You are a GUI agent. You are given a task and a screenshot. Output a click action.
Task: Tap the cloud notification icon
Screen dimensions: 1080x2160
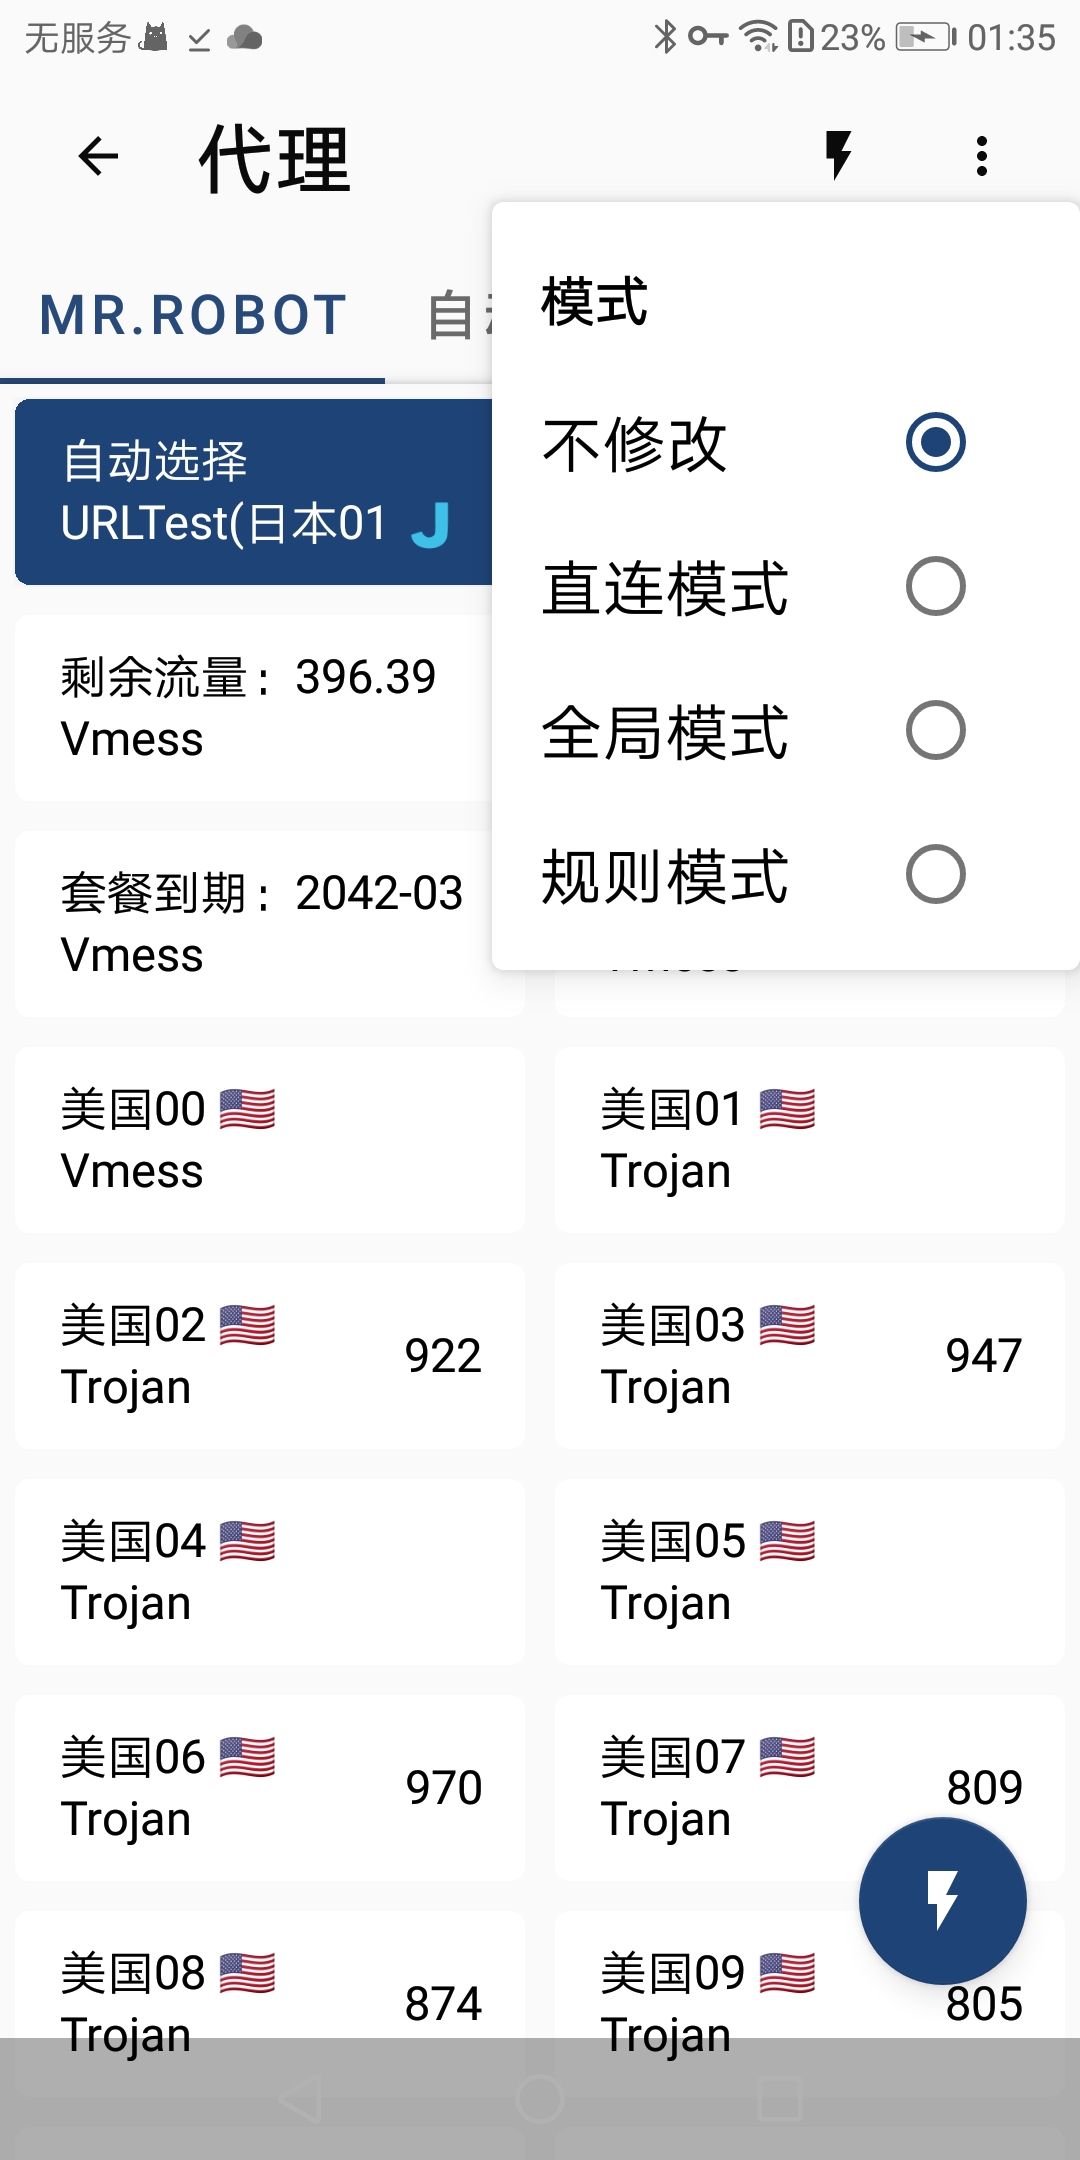pyautogui.click(x=245, y=38)
